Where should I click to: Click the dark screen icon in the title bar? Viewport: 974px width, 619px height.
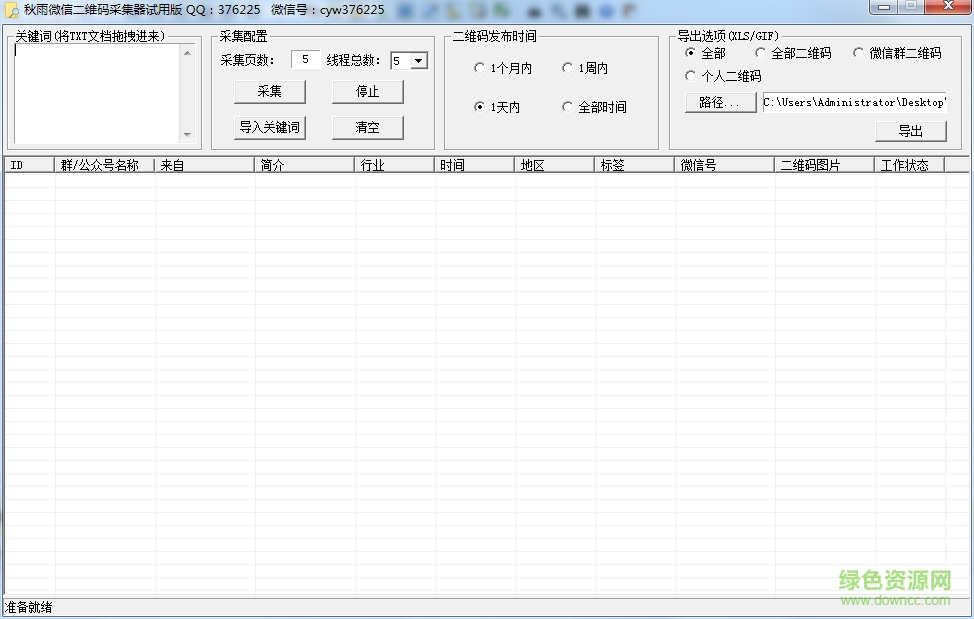pos(582,9)
